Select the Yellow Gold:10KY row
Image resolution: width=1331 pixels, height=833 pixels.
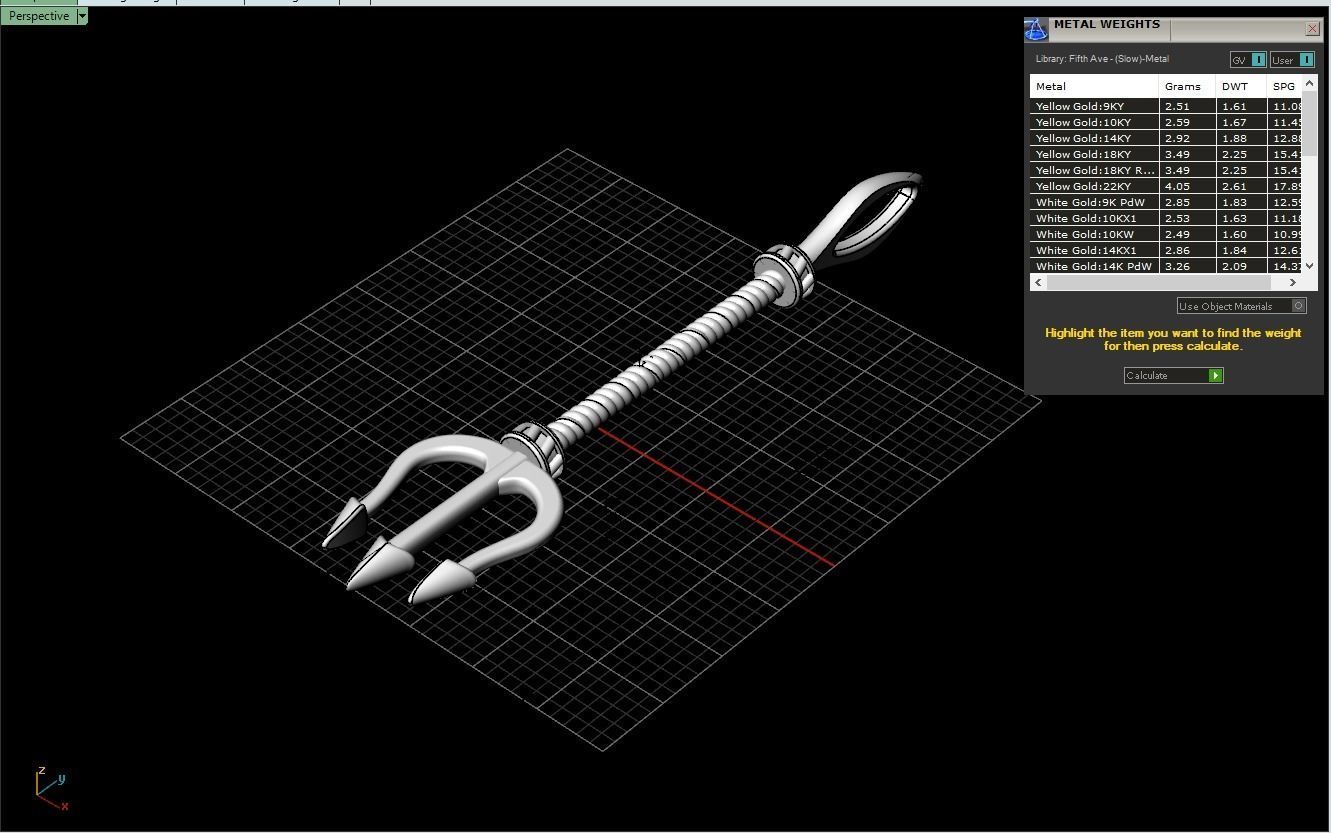coord(1166,122)
